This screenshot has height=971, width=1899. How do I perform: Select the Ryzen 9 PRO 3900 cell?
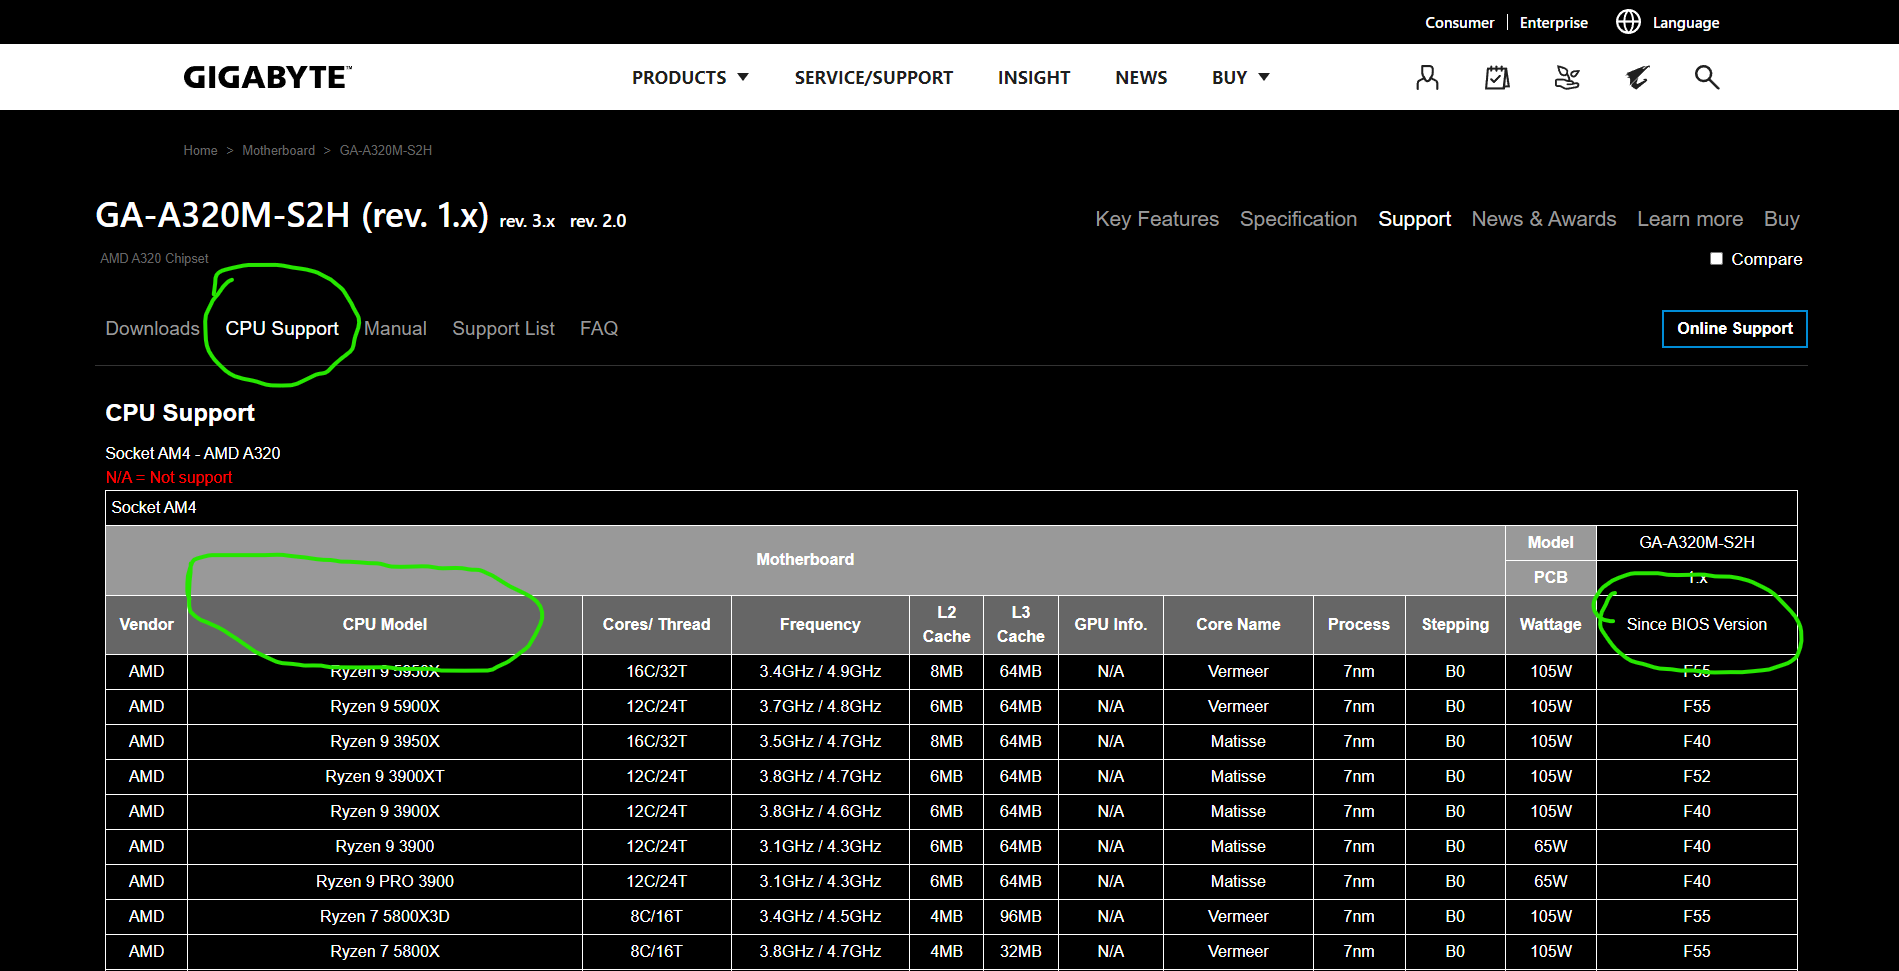(x=385, y=882)
